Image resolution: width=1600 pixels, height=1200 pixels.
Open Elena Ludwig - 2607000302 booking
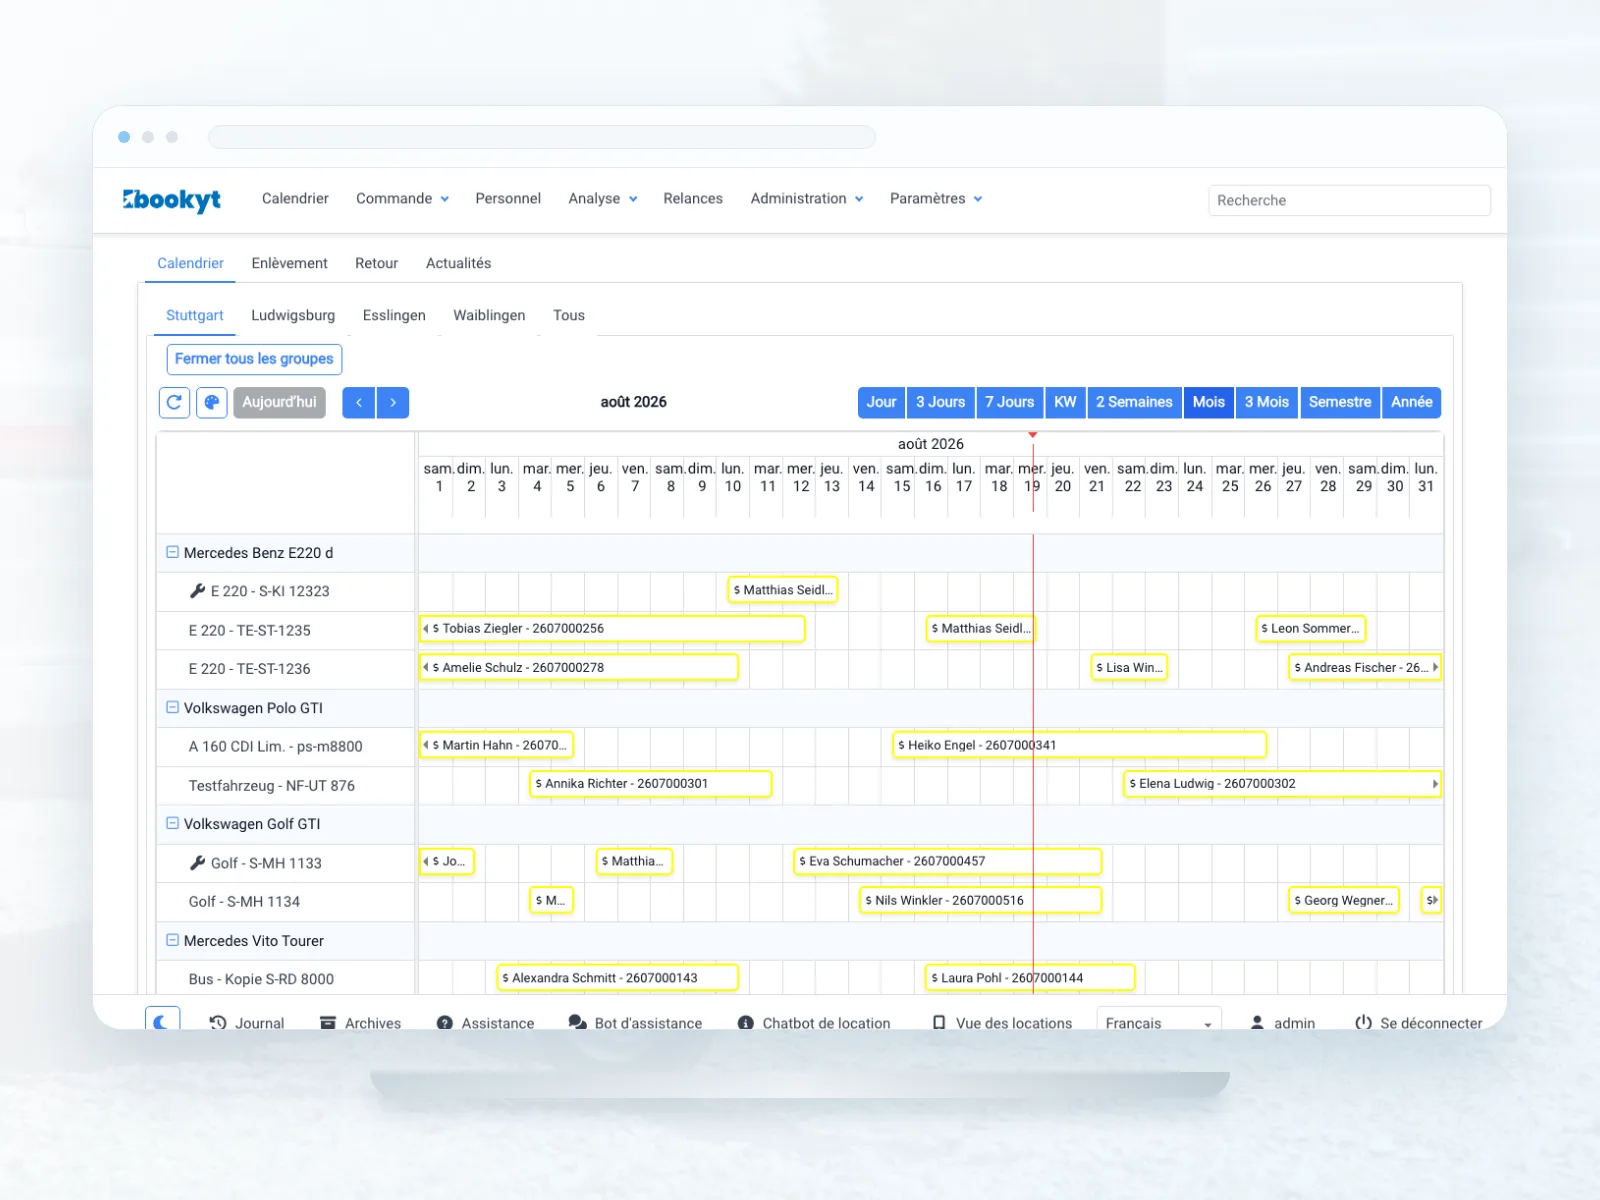[x=1282, y=784]
